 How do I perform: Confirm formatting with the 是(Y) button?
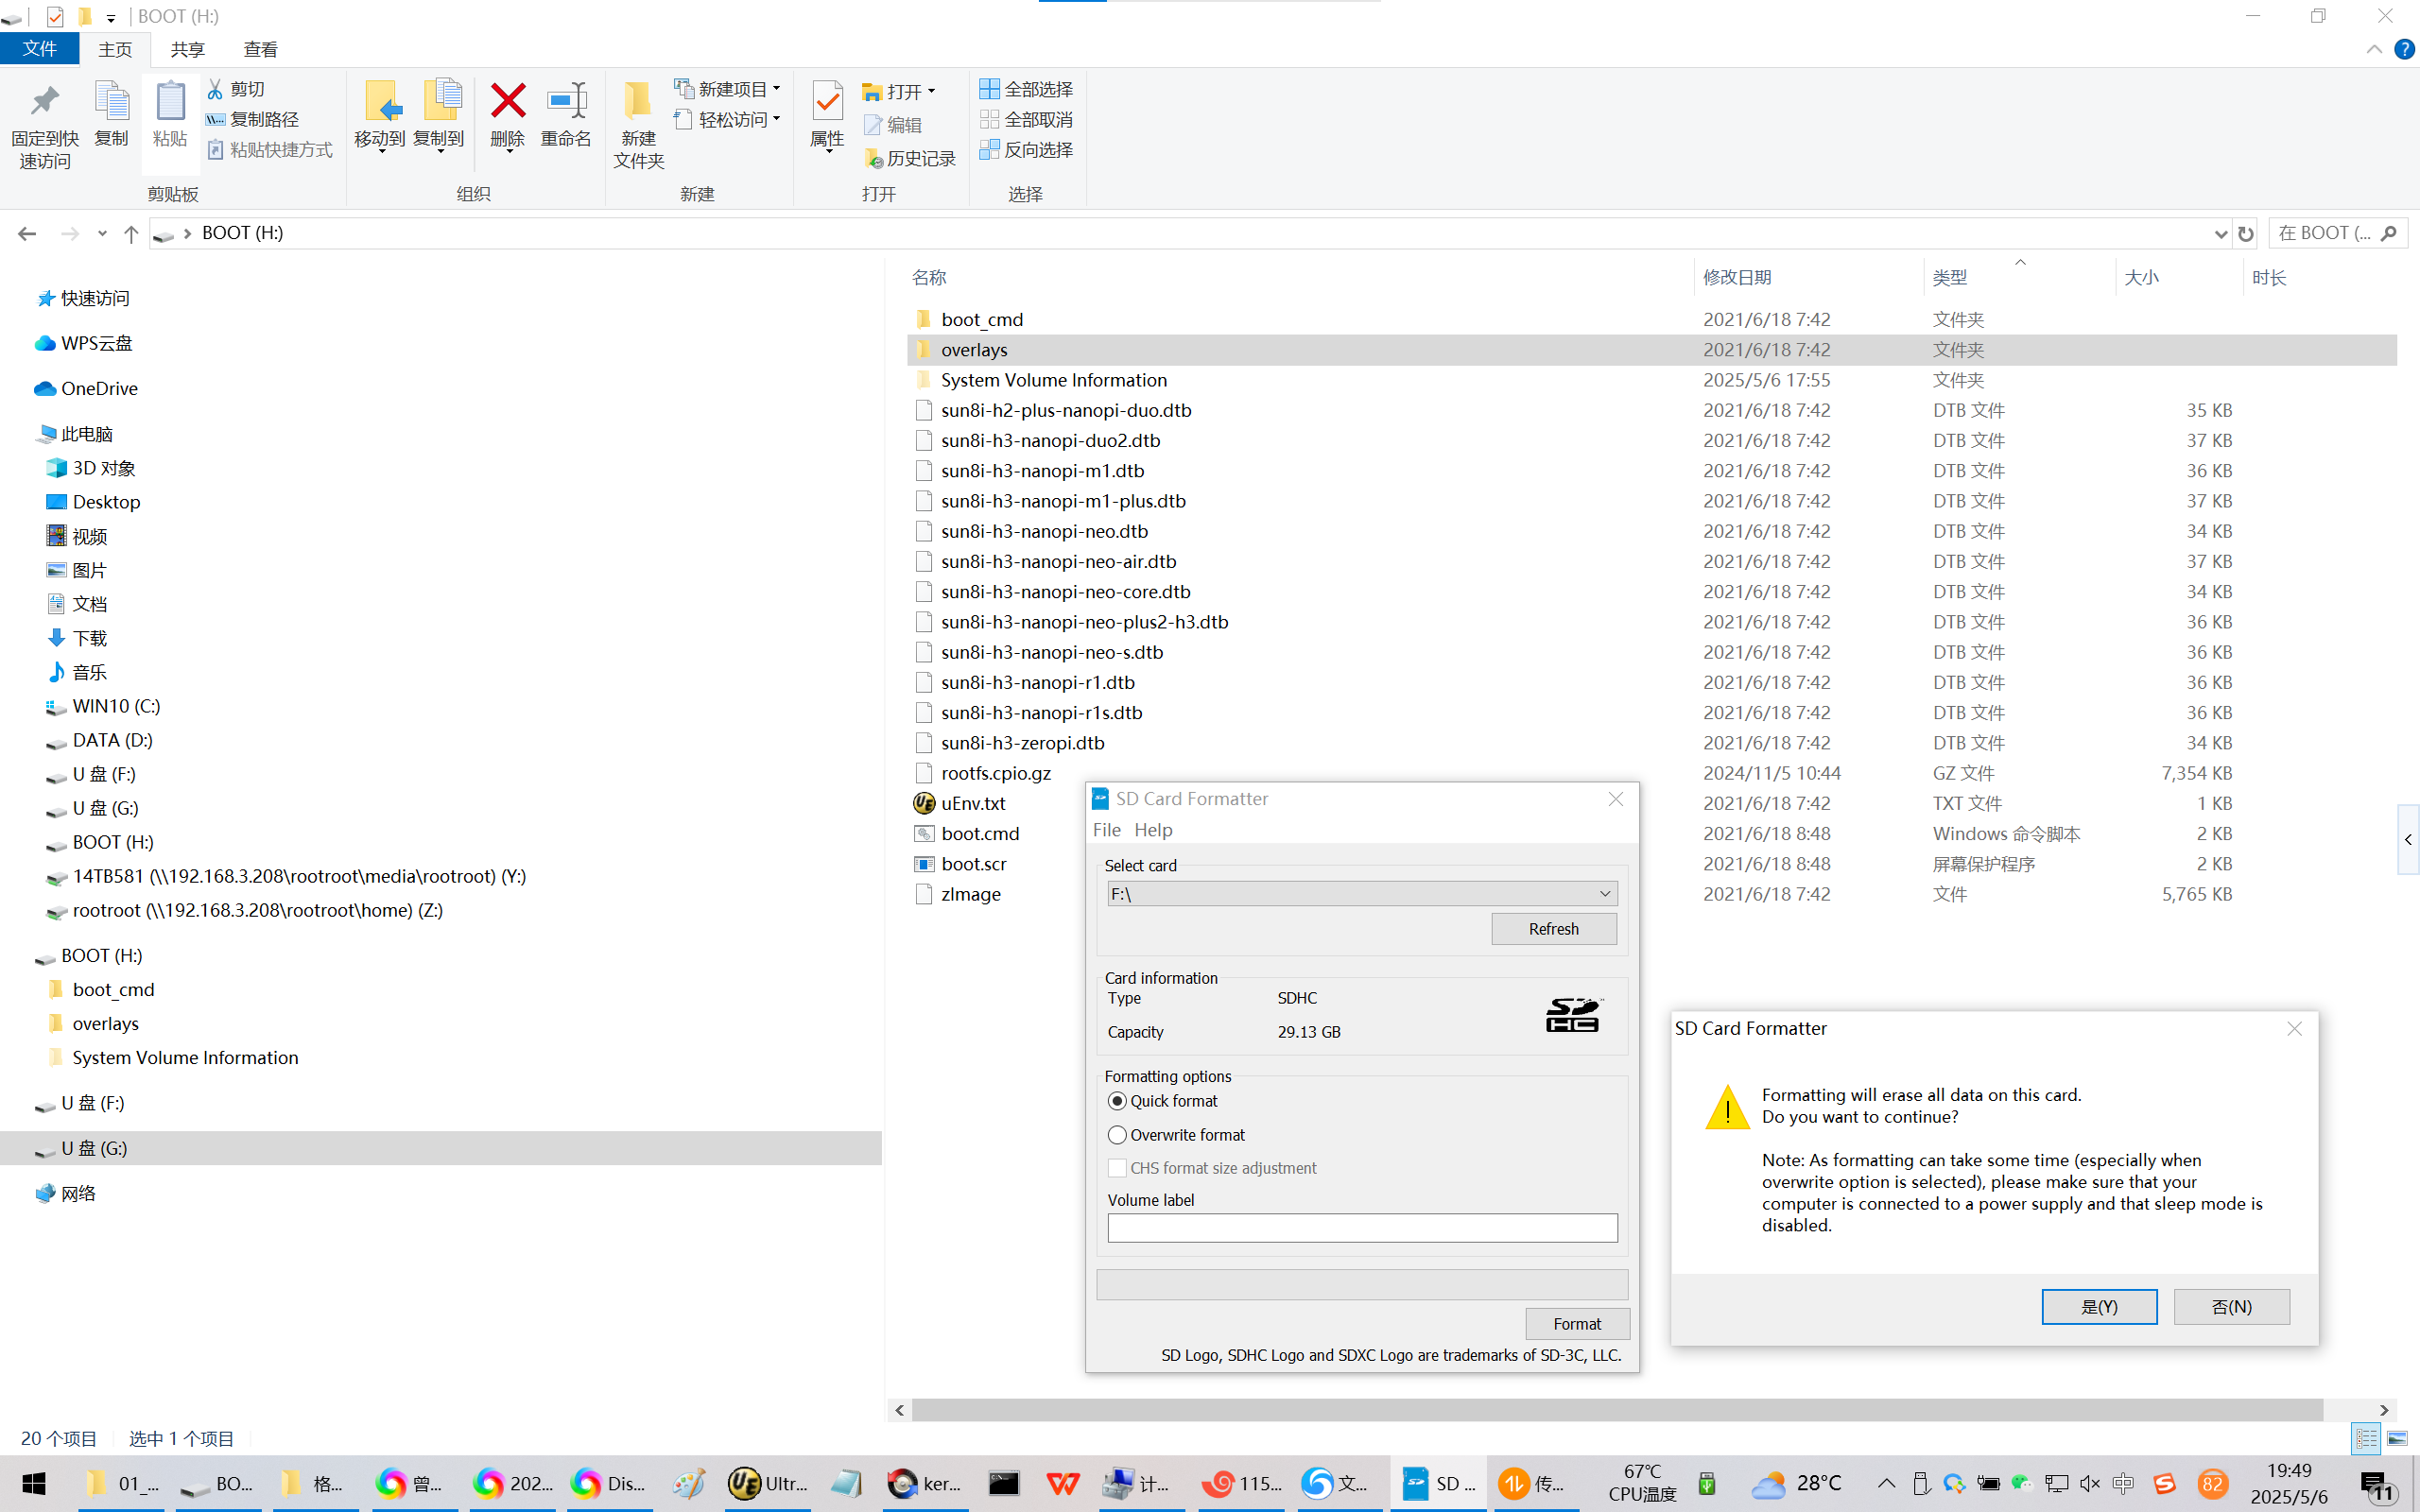pos(2098,1307)
